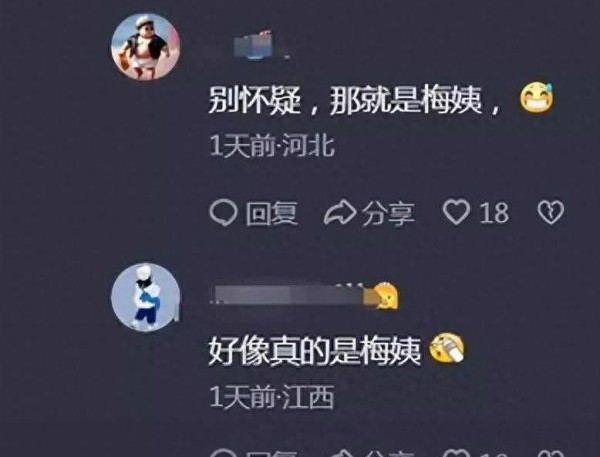
Task: Like the Hebei comment with the heart icon
Action: click(x=457, y=212)
